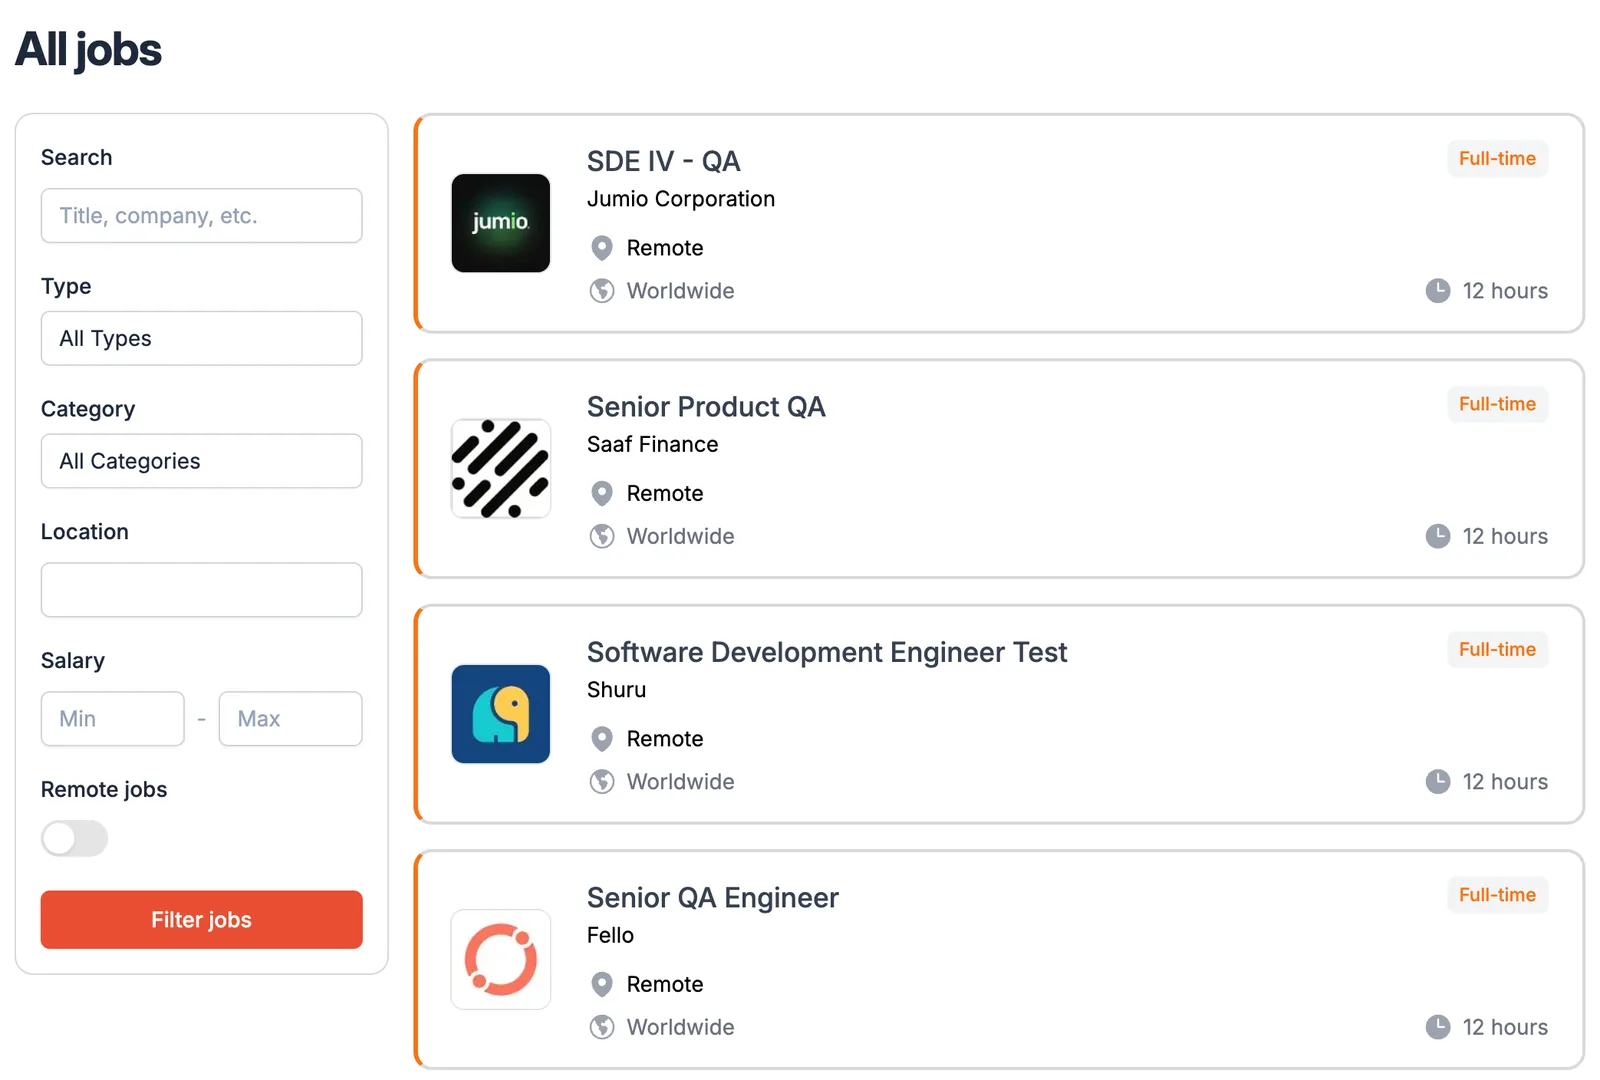The width and height of the screenshot is (1600, 1080).
Task: Click the All jobs page heading
Action: pyautogui.click(x=88, y=50)
